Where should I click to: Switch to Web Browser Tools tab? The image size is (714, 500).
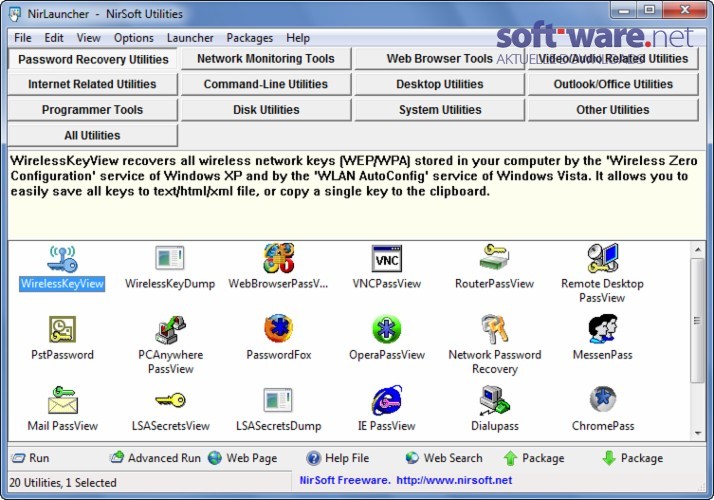coord(439,59)
